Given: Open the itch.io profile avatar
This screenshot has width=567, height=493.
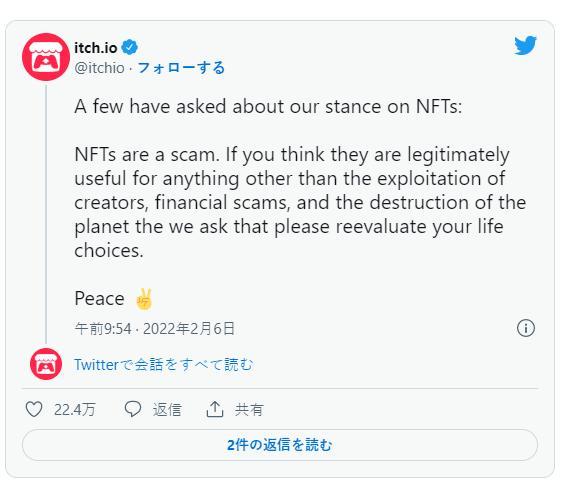Looking at the screenshot, I should (x=46, y=57).
